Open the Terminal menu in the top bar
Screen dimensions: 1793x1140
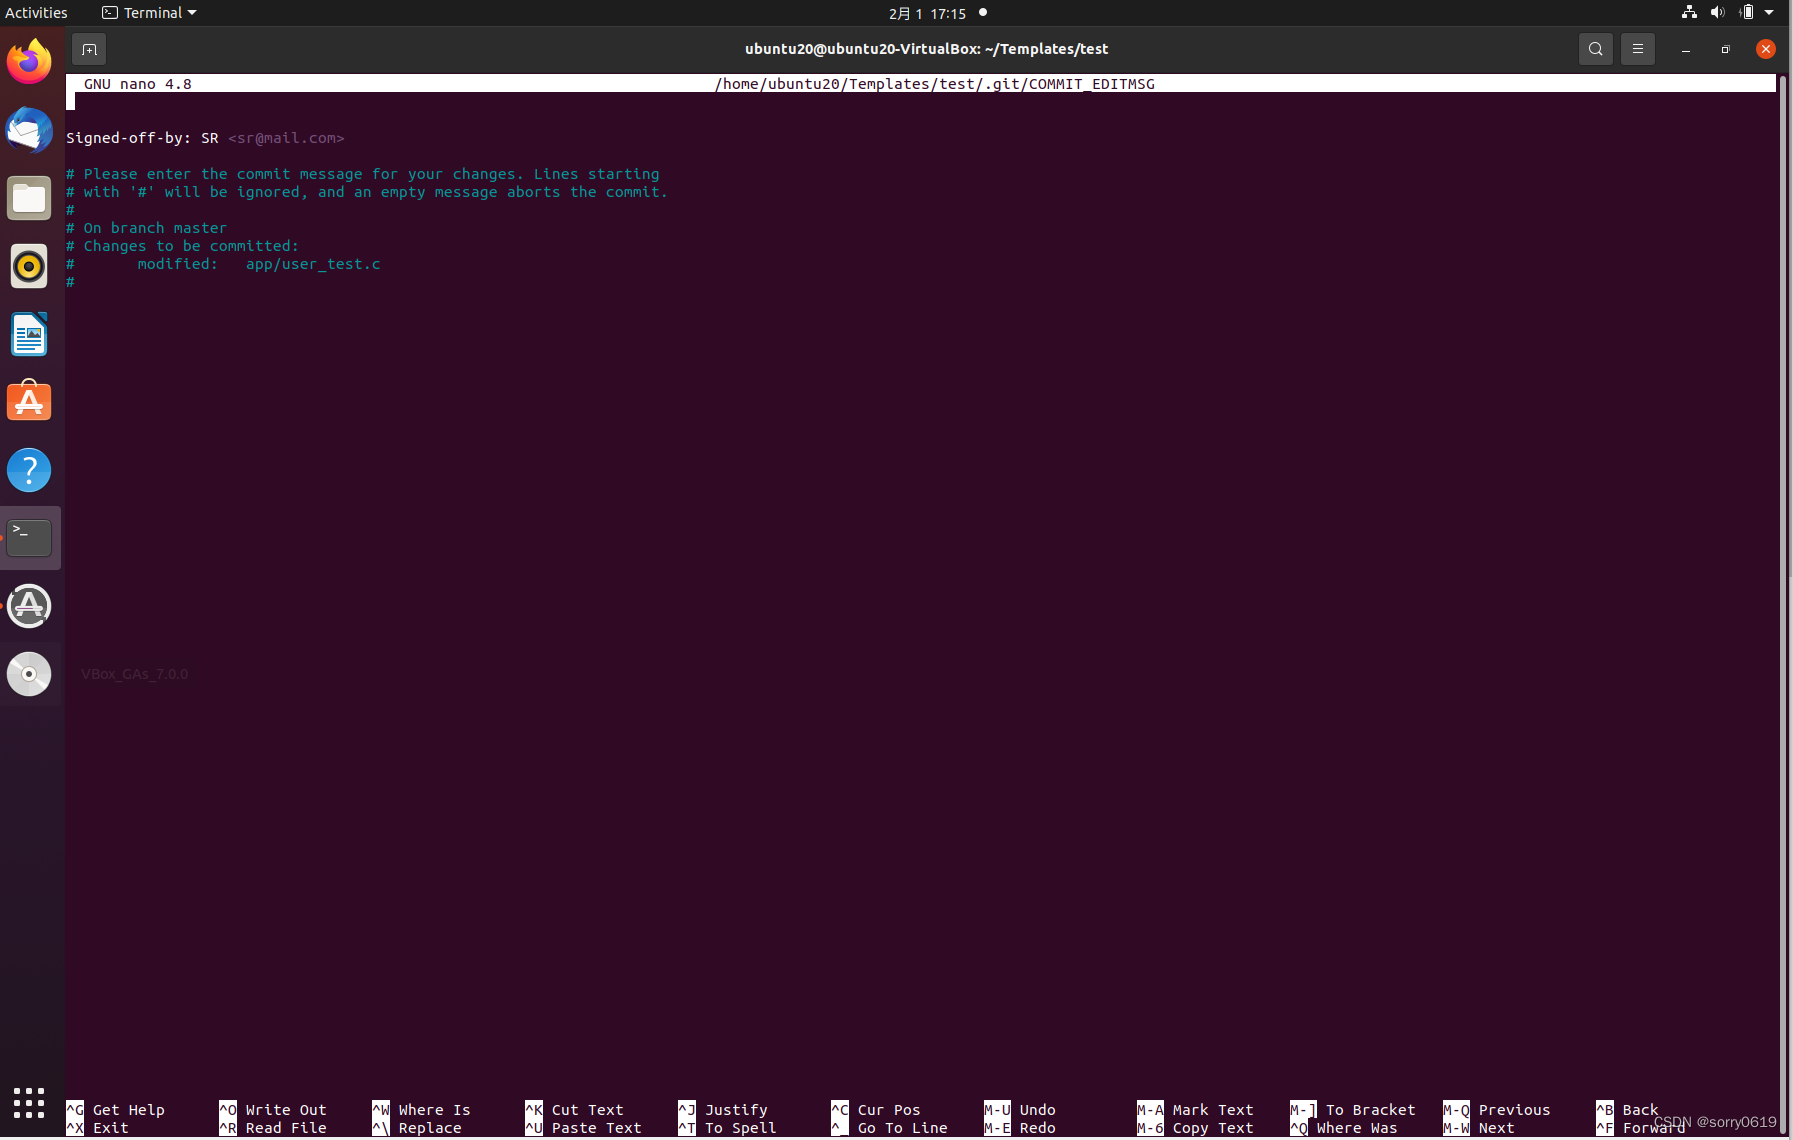click(x=148, y=12)
